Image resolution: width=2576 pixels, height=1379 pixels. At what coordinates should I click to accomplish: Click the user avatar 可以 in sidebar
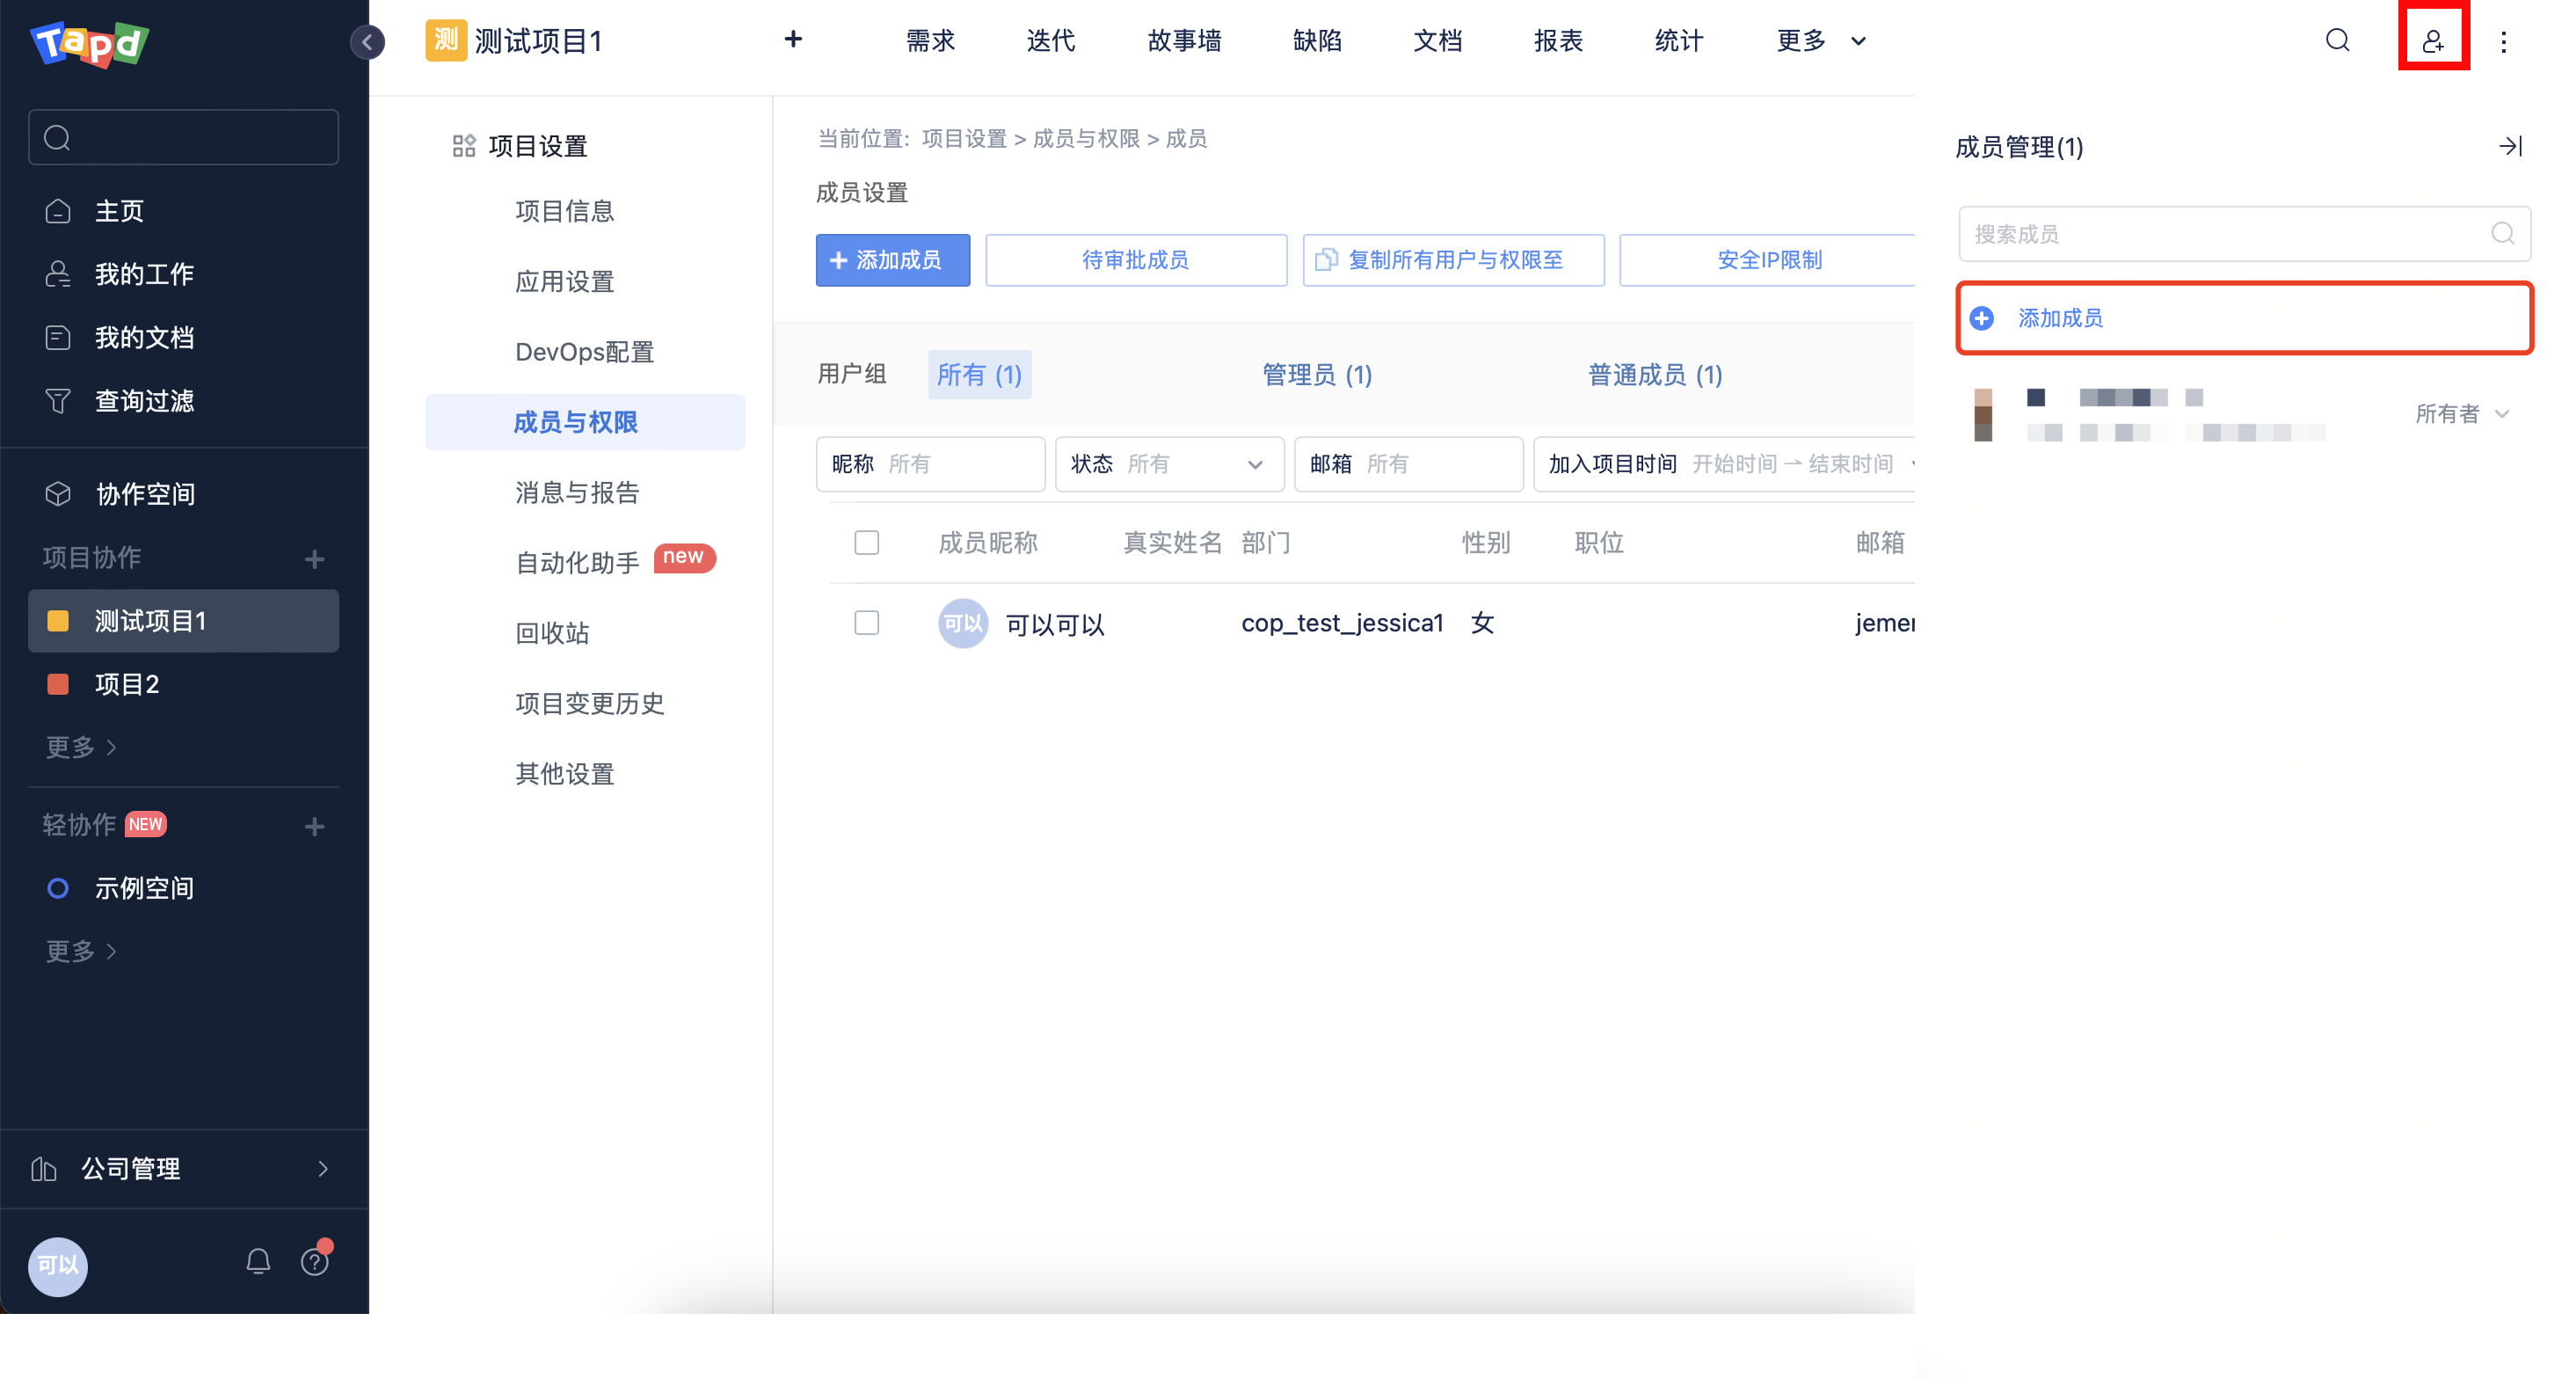tap(58, 1266)
